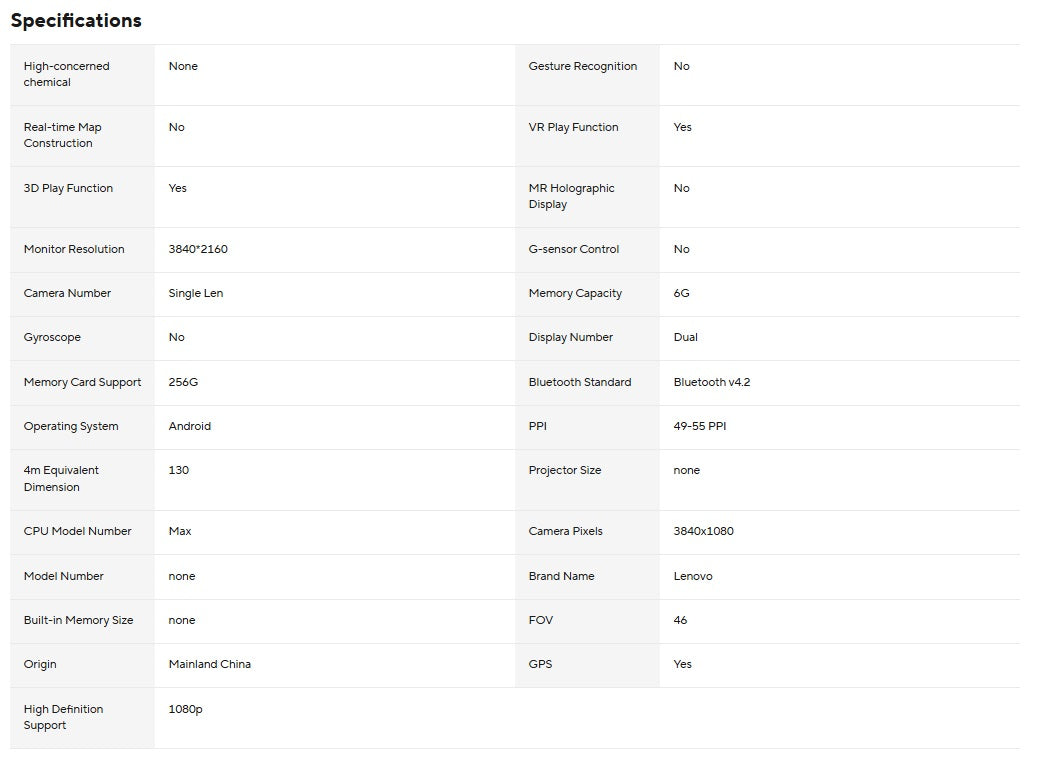Click the Brand Name value Lenovo
This screenshot has width=1039, height=758.
(x=693, y=576)
